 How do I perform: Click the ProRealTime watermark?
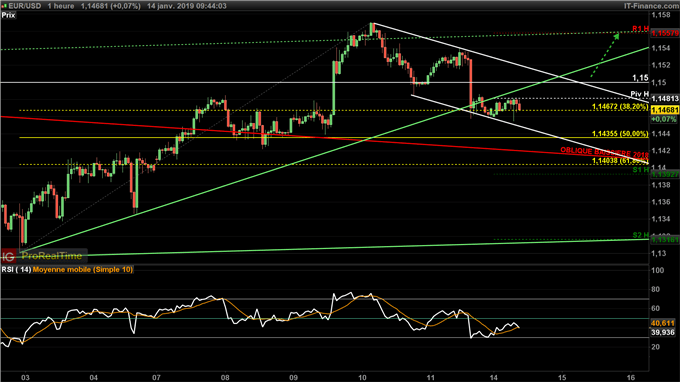tap(52, 256)
